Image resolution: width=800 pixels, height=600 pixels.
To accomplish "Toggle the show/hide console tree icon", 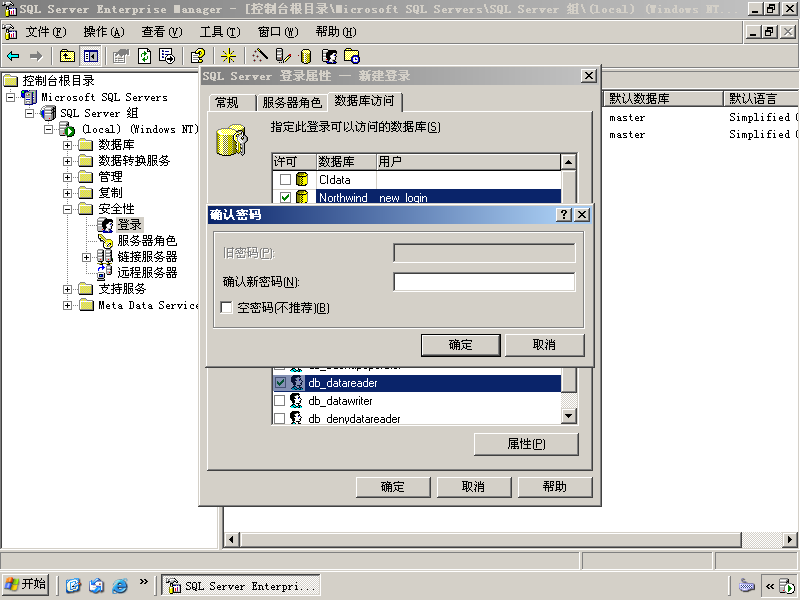I will [91, 56].
